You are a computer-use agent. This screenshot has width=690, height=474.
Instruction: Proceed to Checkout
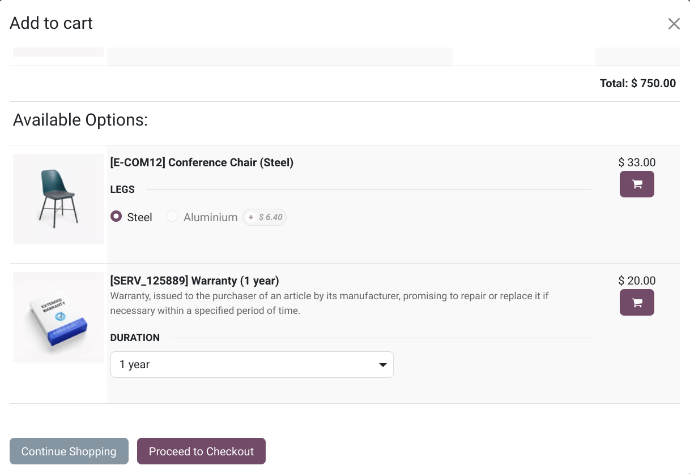tap(201, 451)
